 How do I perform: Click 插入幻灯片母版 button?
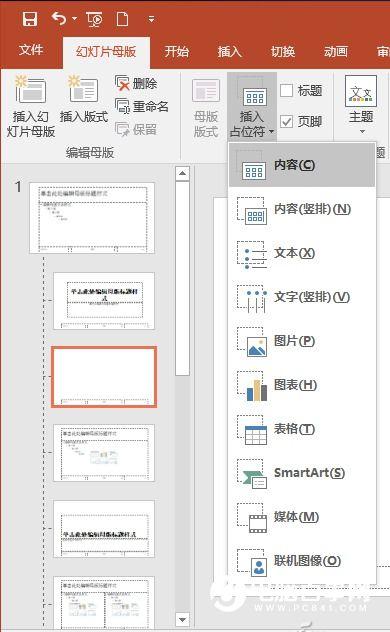tap(31, 107)
